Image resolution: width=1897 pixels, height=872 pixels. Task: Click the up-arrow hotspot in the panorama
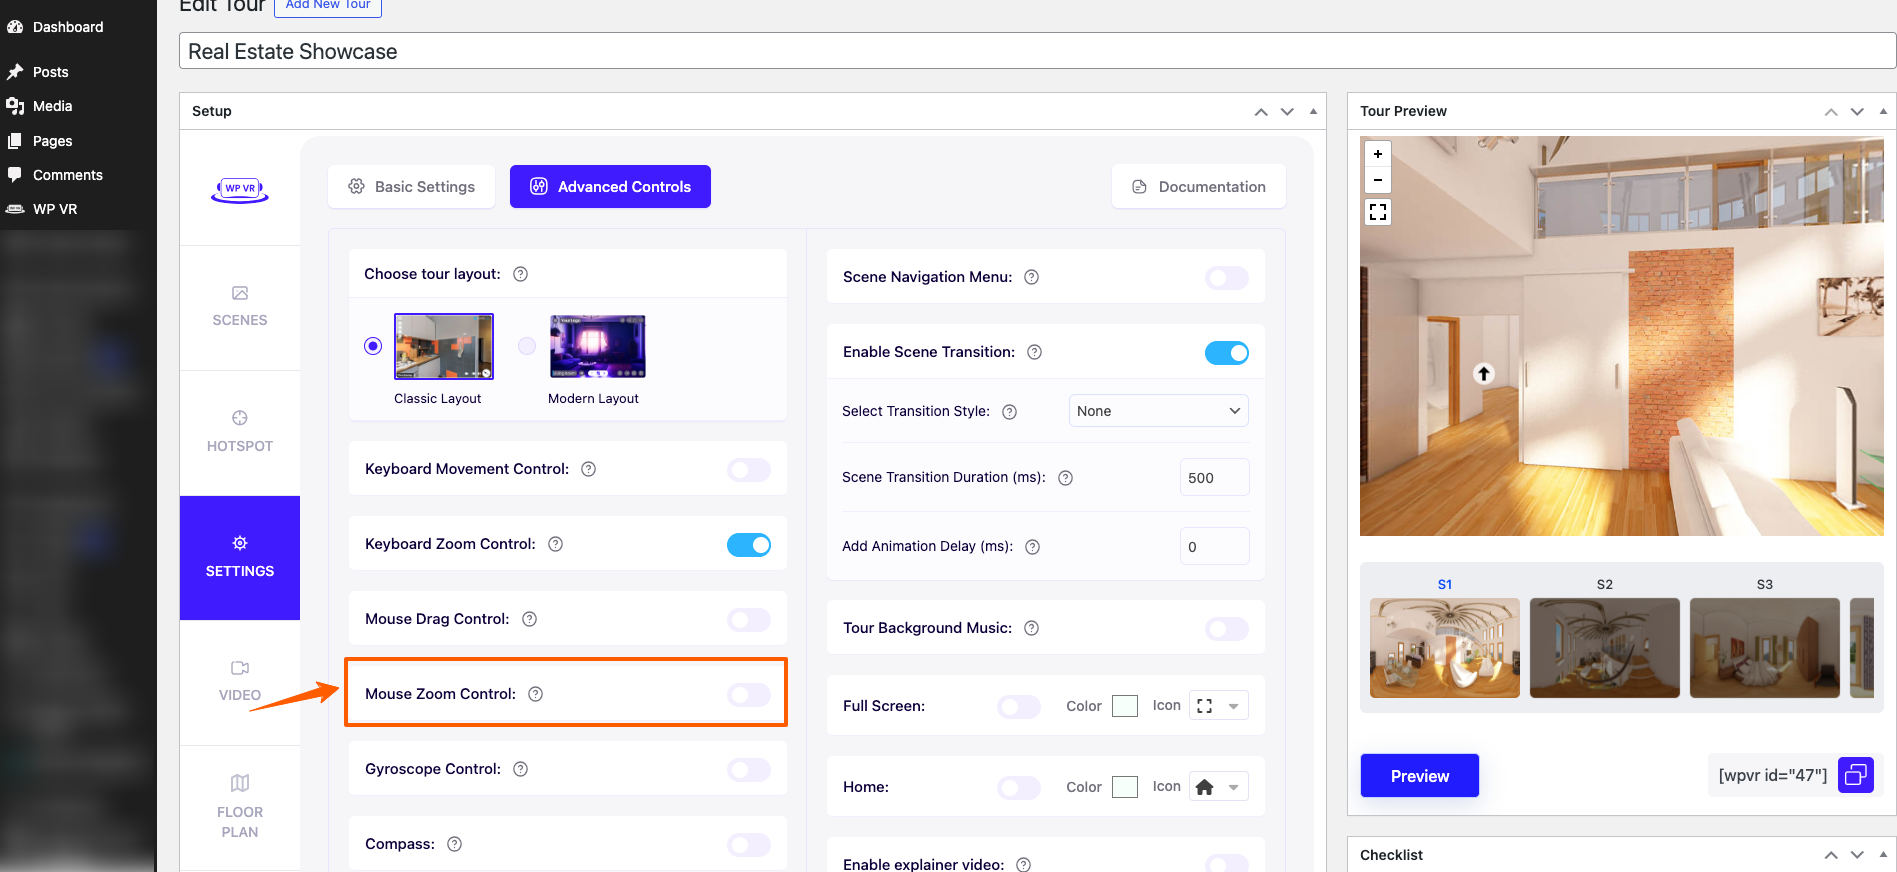click(x=1484, y=373)
